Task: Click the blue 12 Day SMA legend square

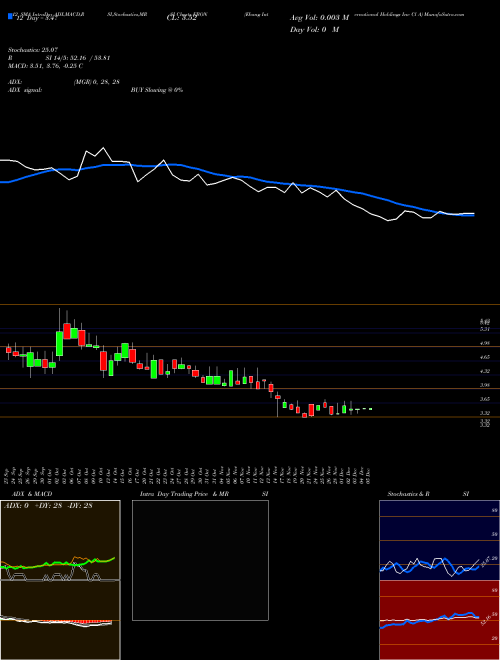Action: (x=11, y=17)
